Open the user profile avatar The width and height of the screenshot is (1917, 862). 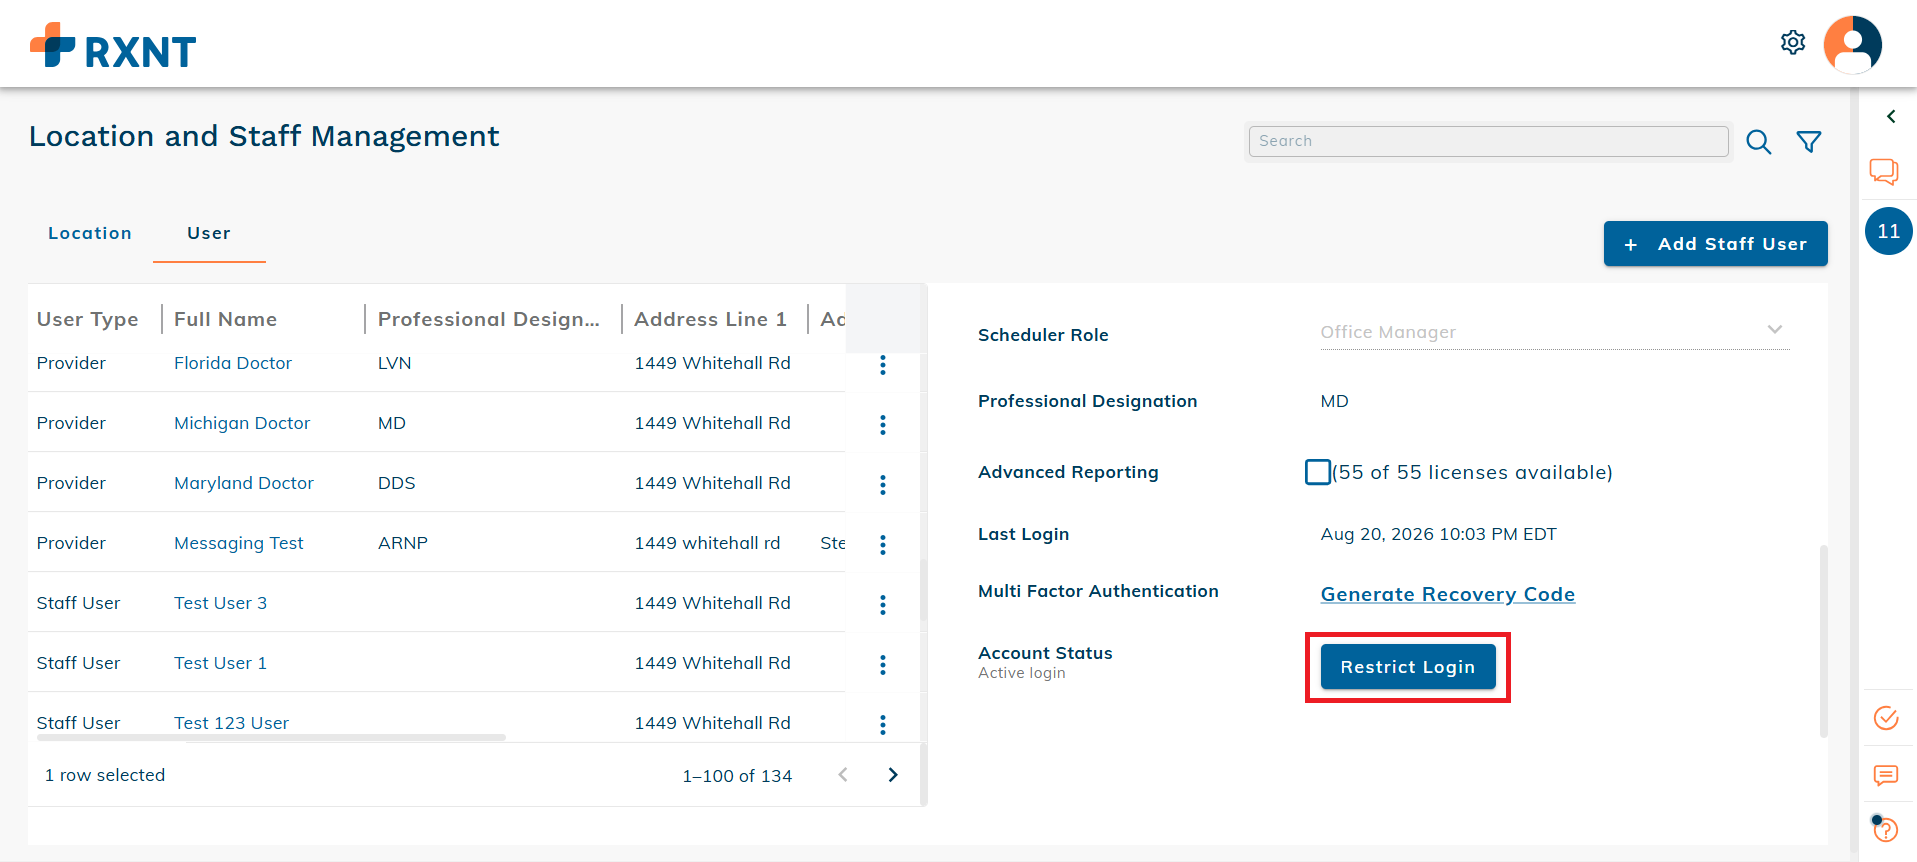click(1853, 44)
